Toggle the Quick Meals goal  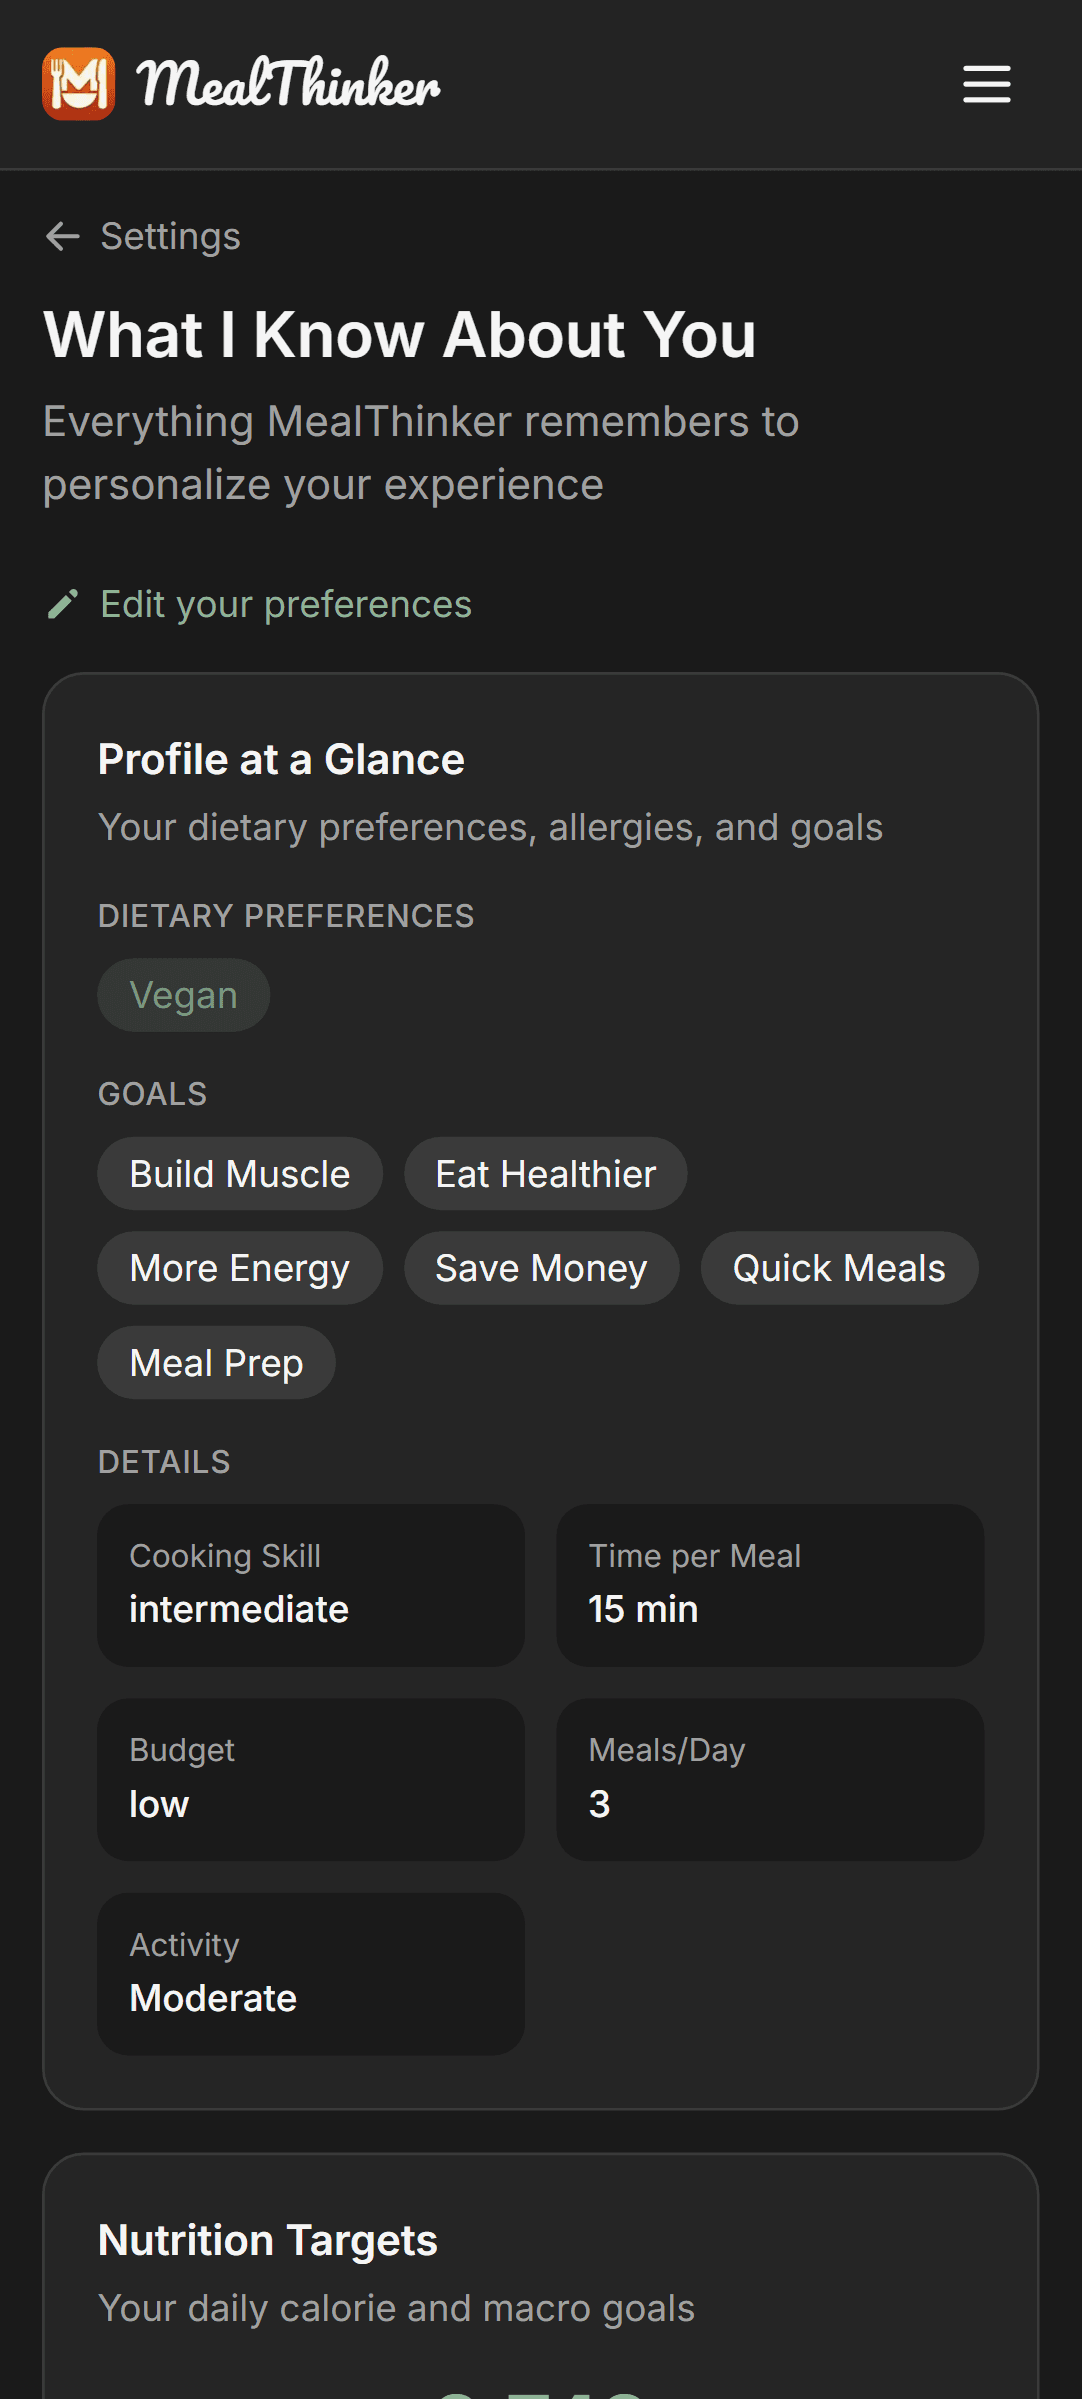tap(838, 1267)
